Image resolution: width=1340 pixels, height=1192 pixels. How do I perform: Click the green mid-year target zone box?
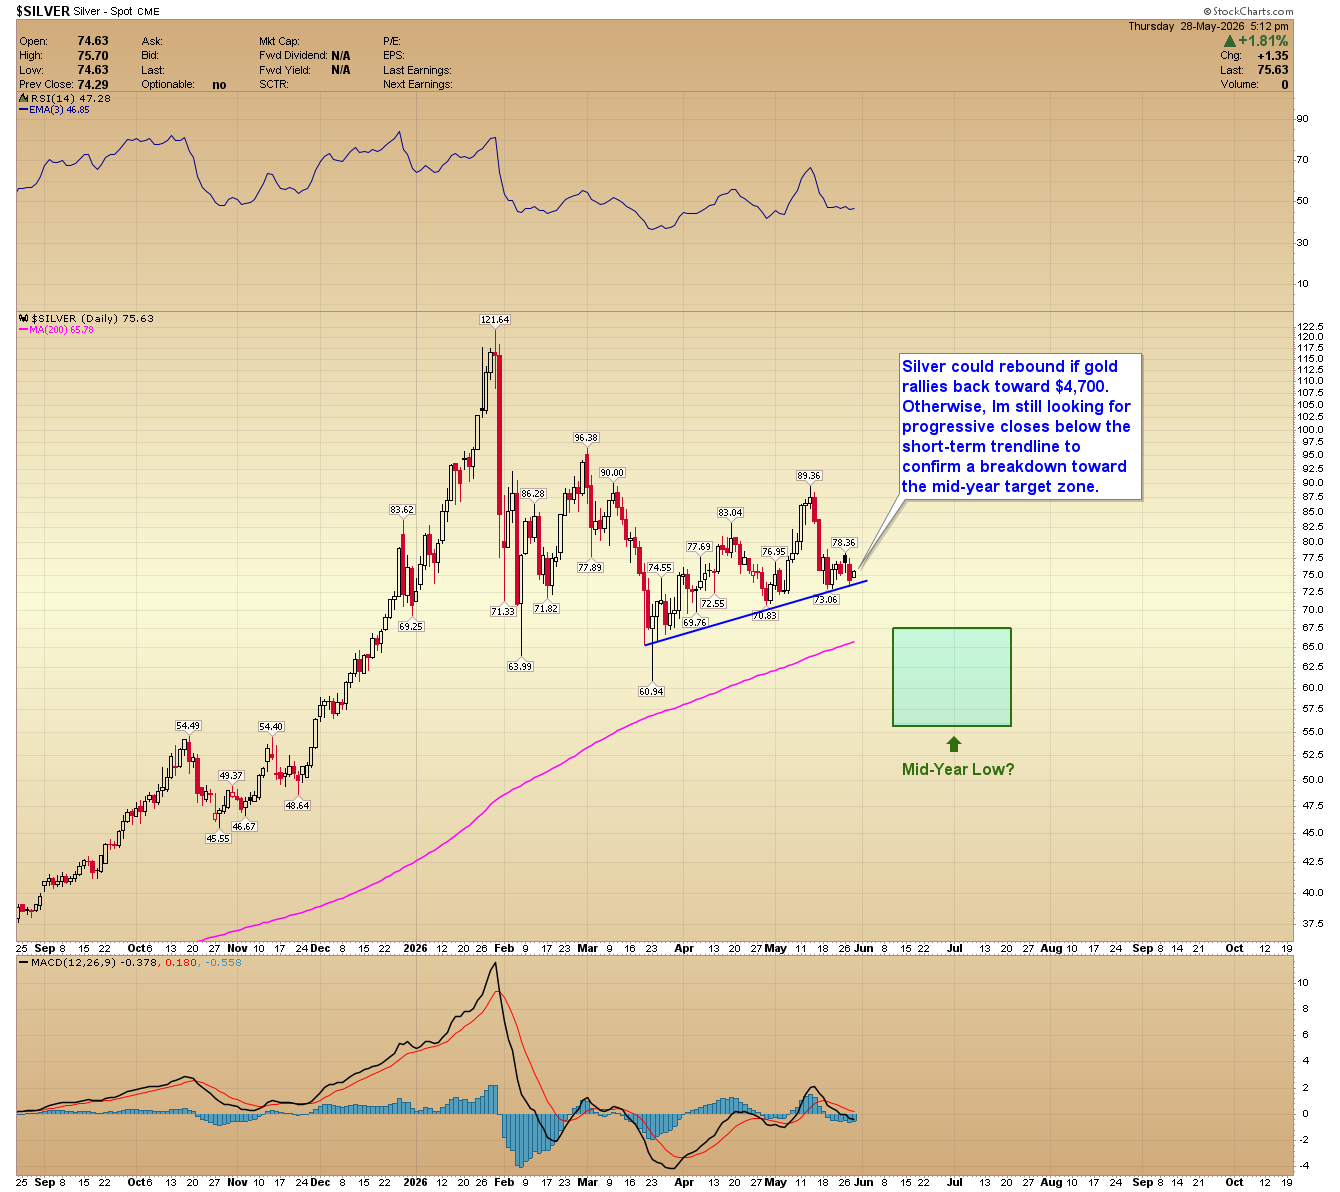click(952, 677)
